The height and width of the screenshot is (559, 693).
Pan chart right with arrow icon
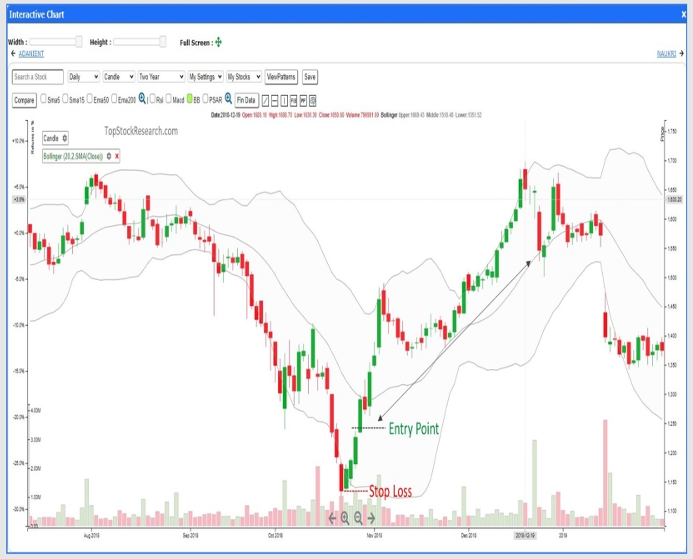point(372,518)
